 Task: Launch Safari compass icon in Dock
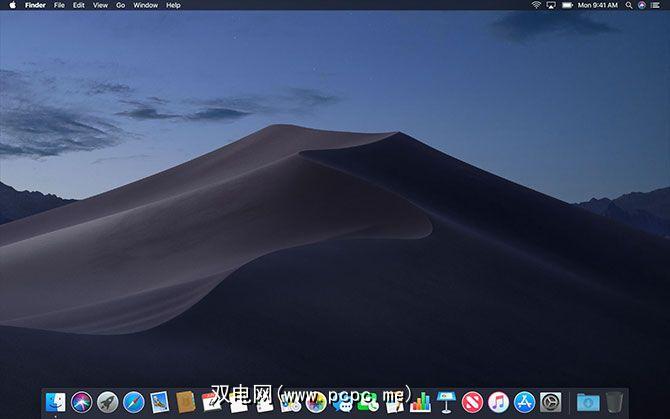point(133,402)
